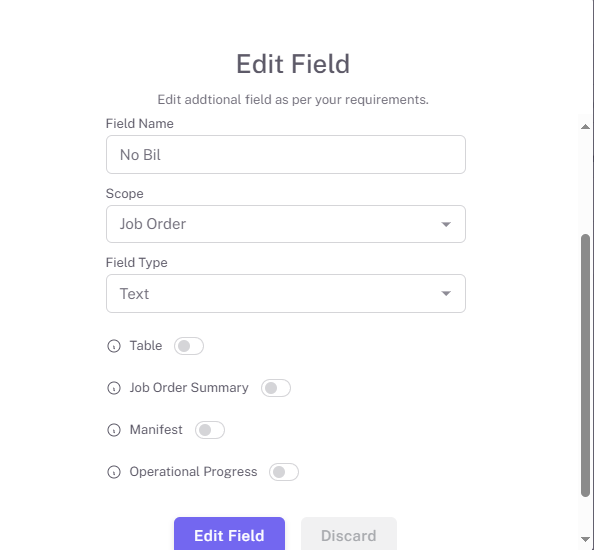Click the Scope dropdown caret arrow

tap(446, 224)
